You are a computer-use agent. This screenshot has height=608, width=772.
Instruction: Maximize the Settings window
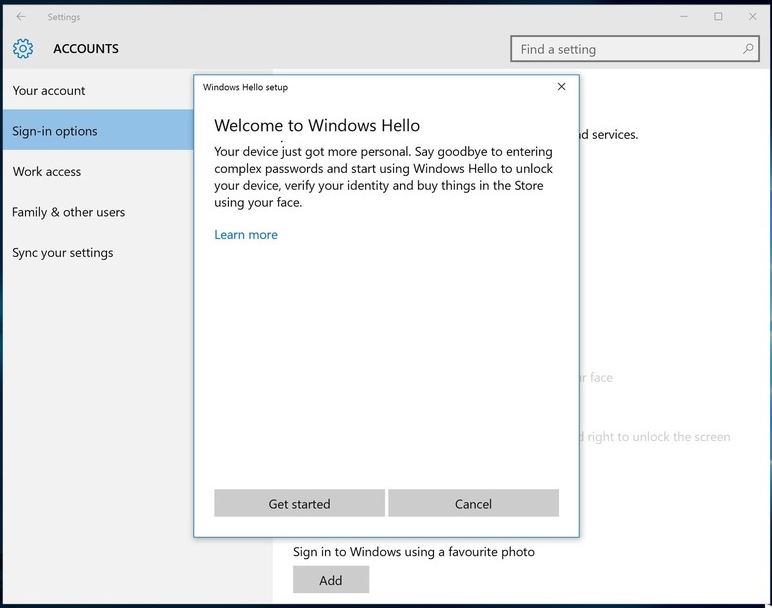pyautogui.click(x=718, y=17)
